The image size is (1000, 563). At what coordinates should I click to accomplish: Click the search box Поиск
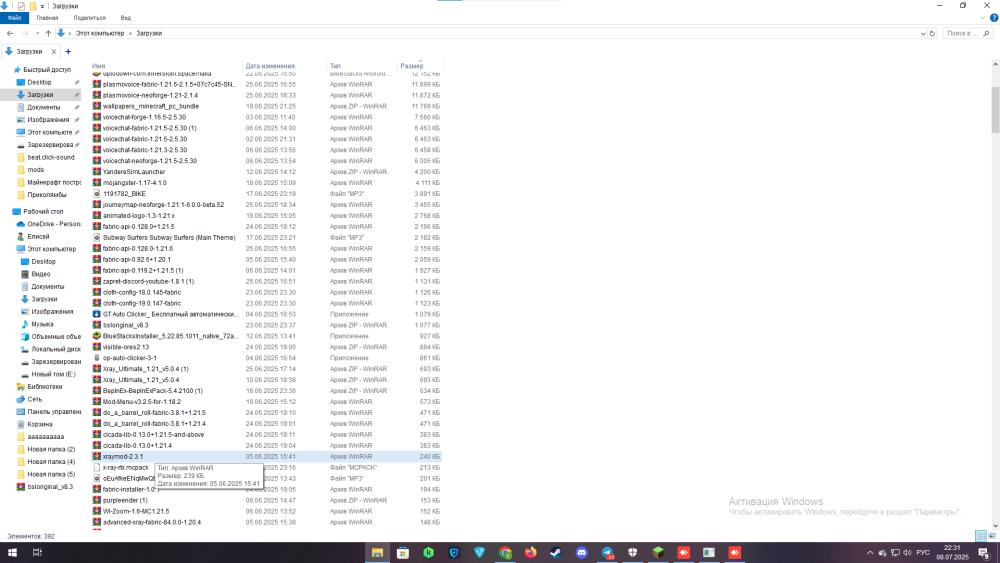(967, 33)
